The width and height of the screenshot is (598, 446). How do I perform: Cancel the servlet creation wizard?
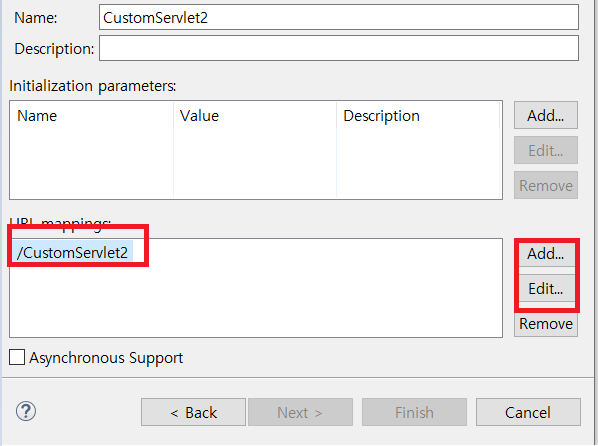(x=528, y=412)
